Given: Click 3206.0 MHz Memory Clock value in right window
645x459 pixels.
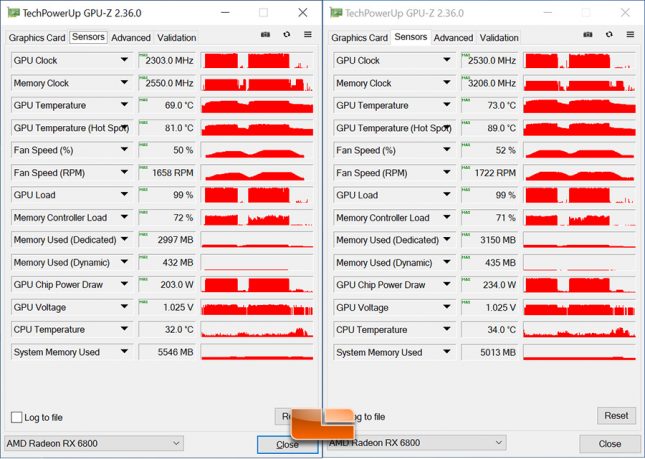Looking at the screenshot, I should 490,83.
